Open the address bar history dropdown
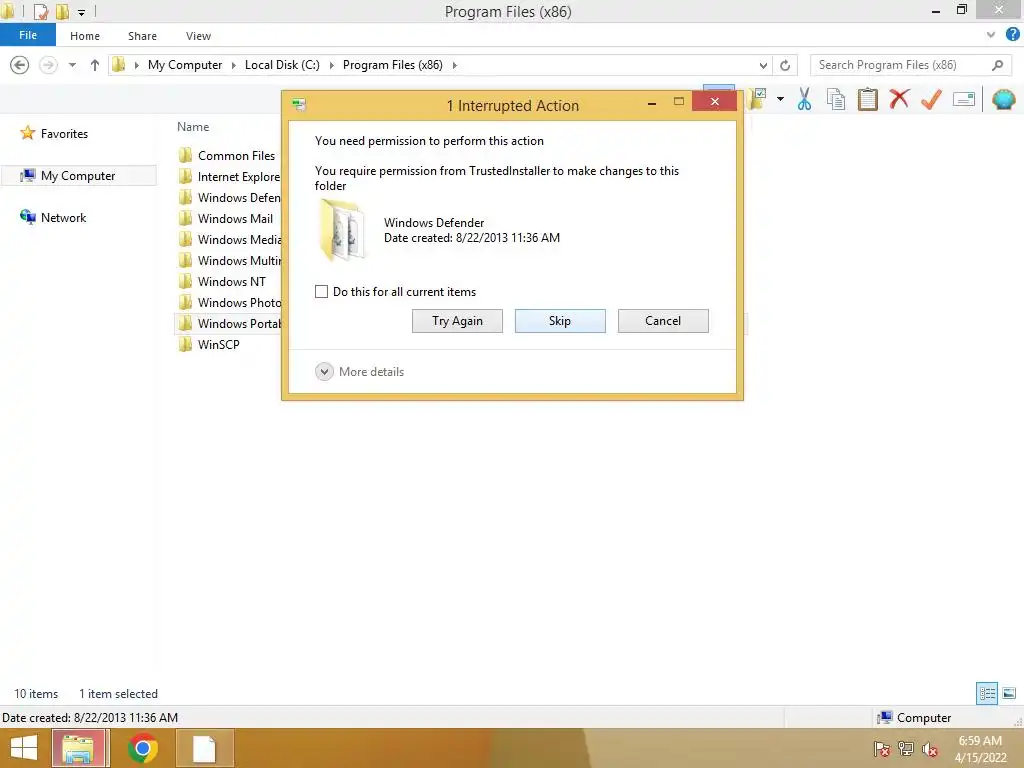The width and height of the screenshot is (1024, 768). pyautogui.click(x=763, y=65)
